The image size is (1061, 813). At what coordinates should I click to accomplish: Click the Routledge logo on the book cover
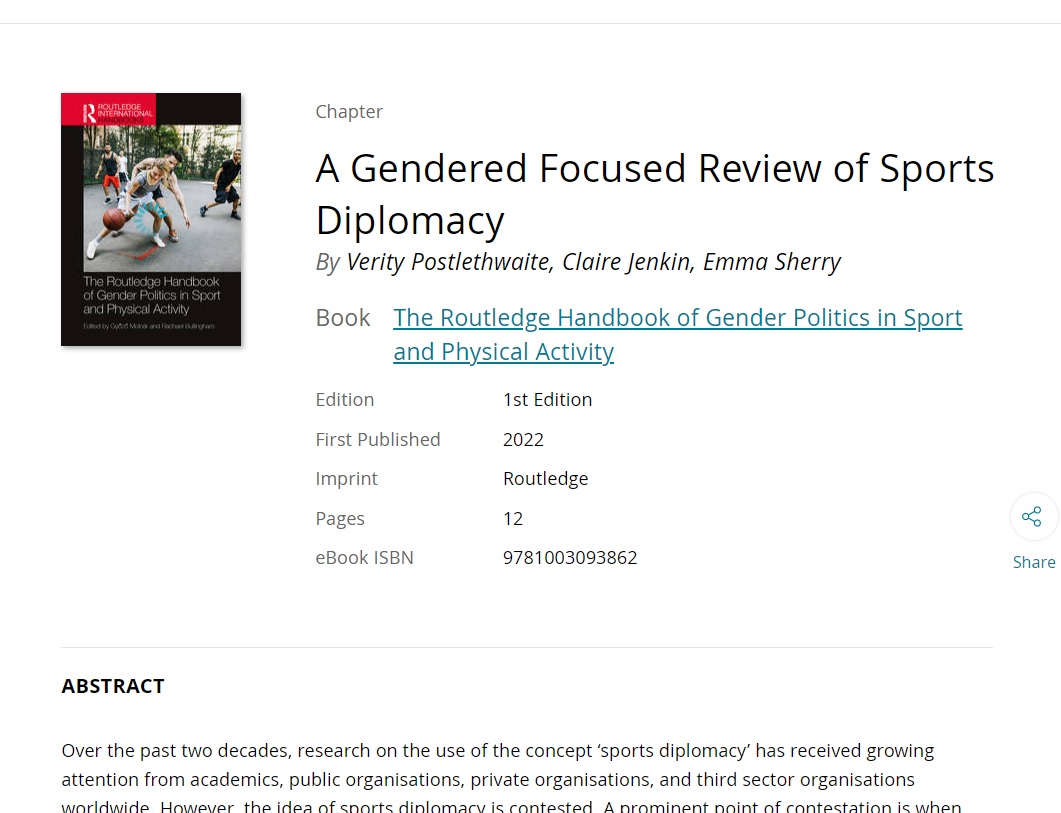[89, 112]
